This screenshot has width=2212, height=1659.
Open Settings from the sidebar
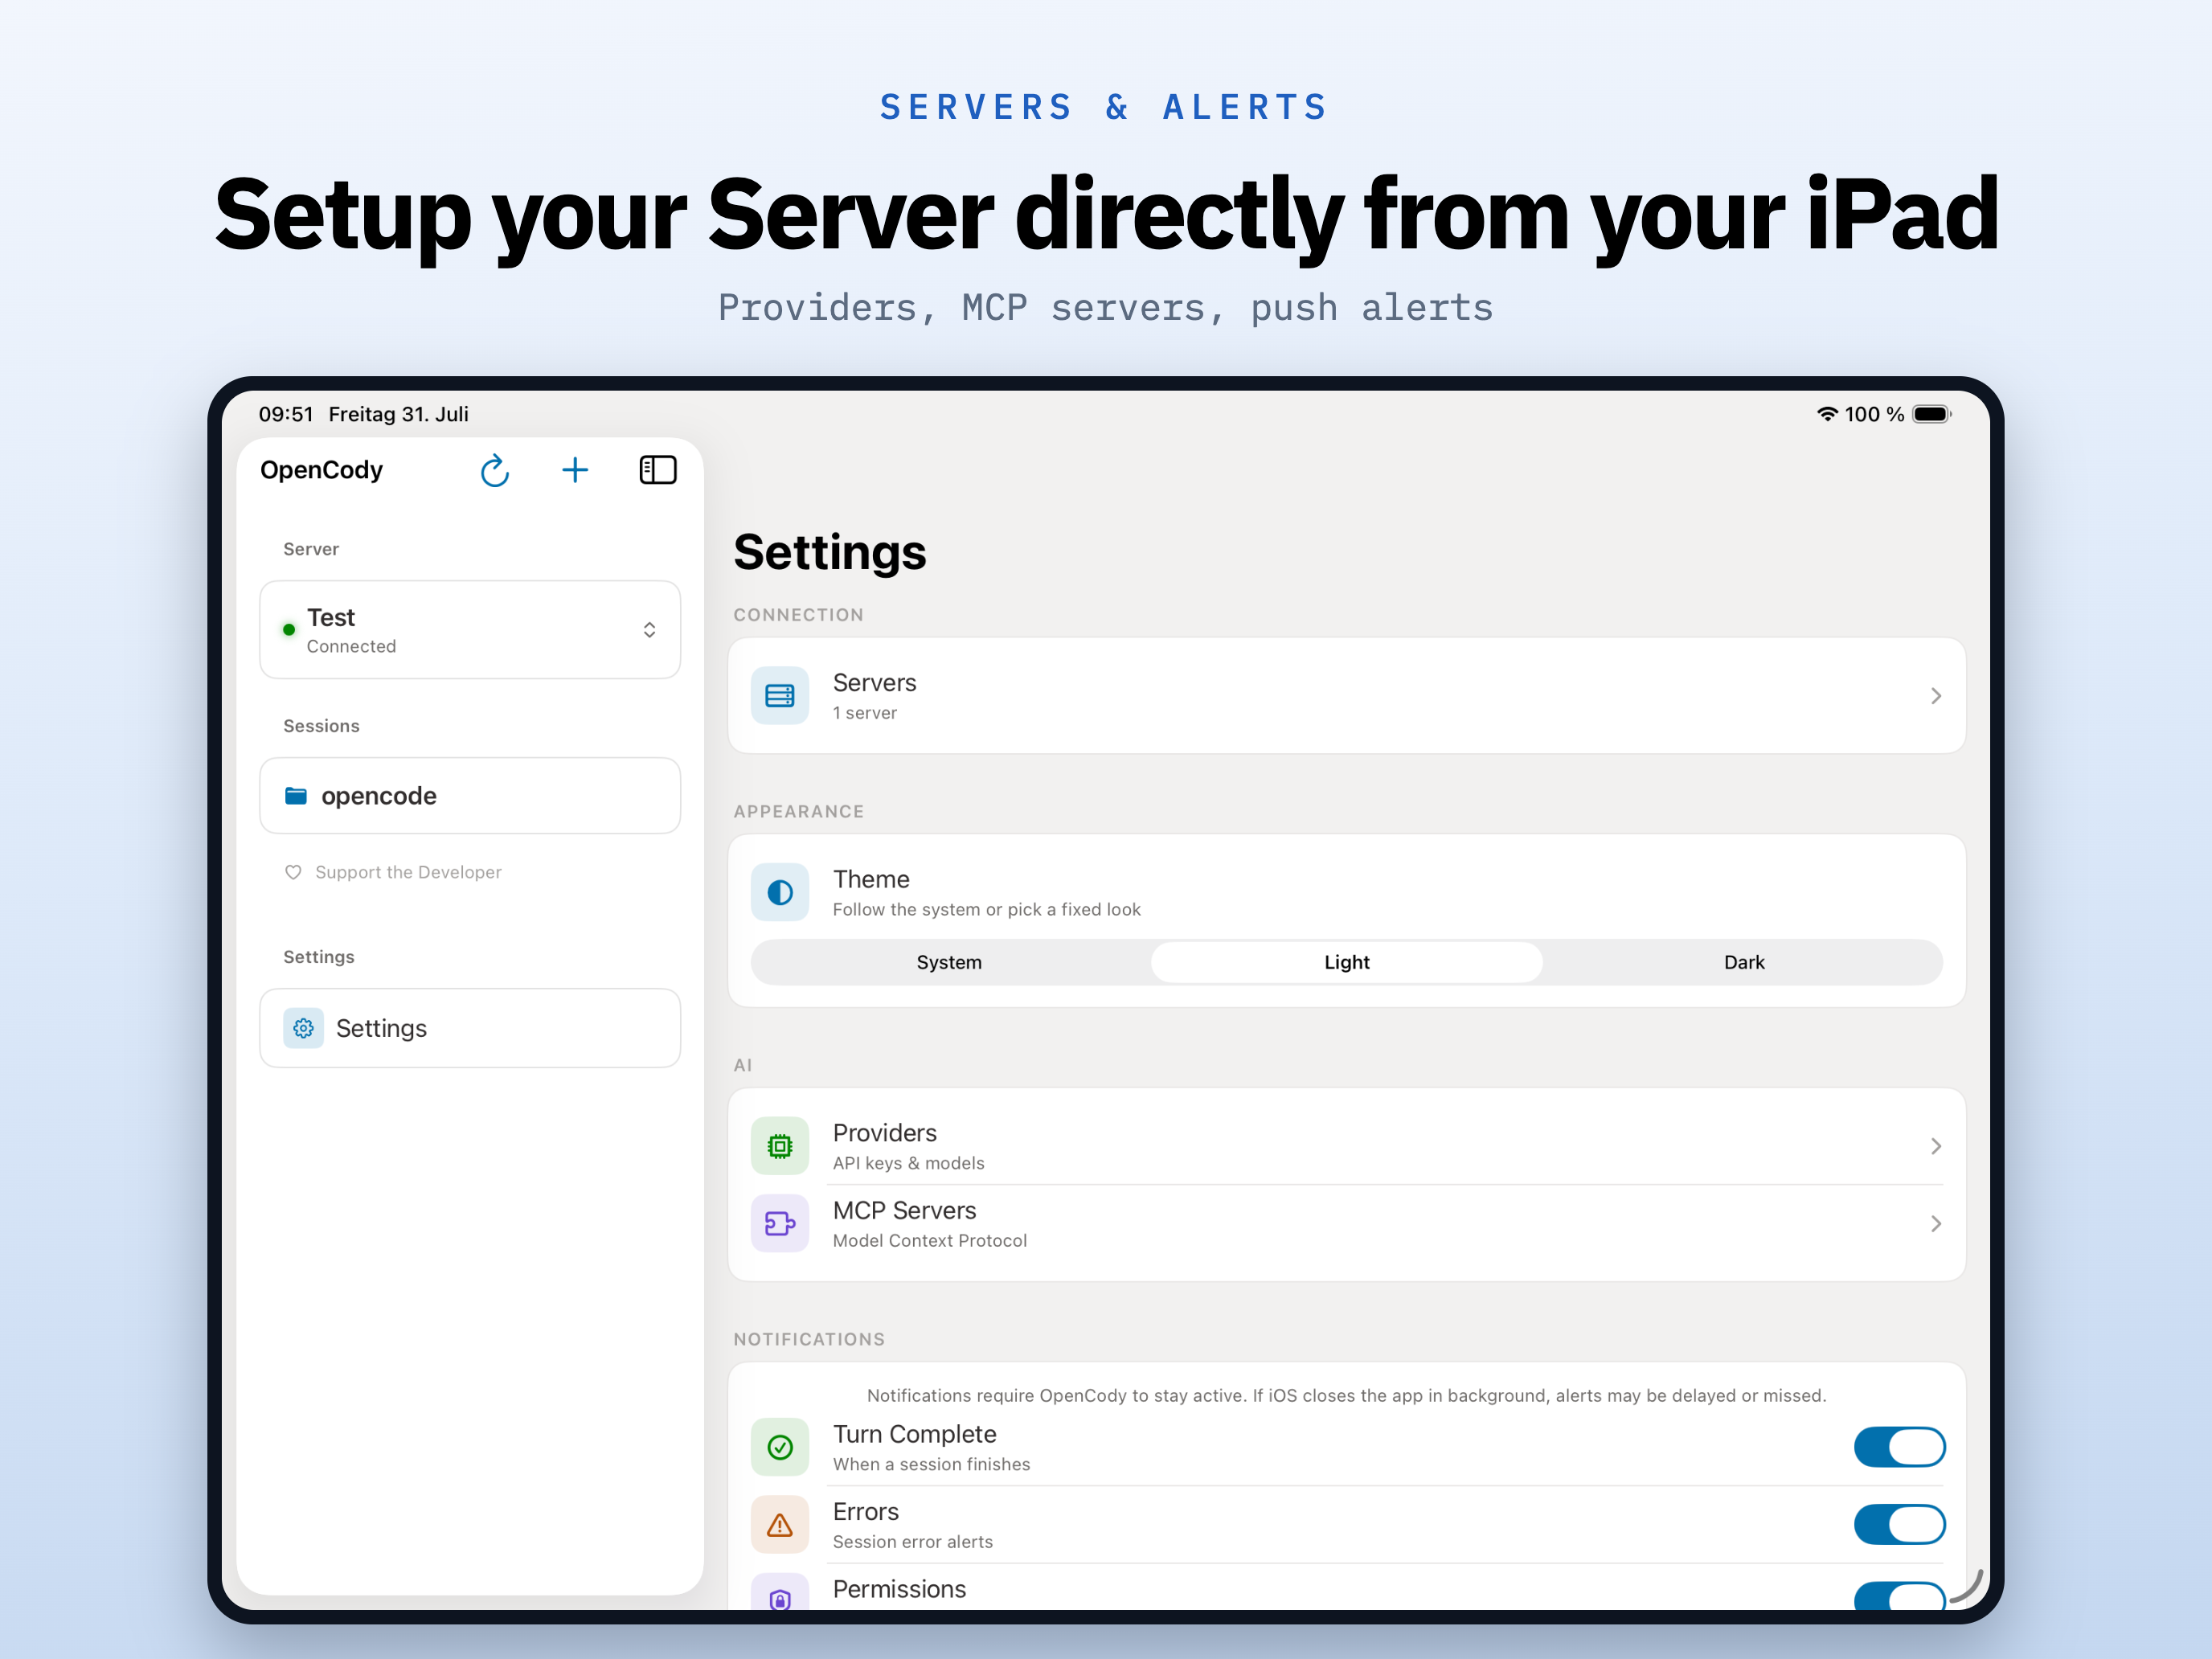[470, 1028]
